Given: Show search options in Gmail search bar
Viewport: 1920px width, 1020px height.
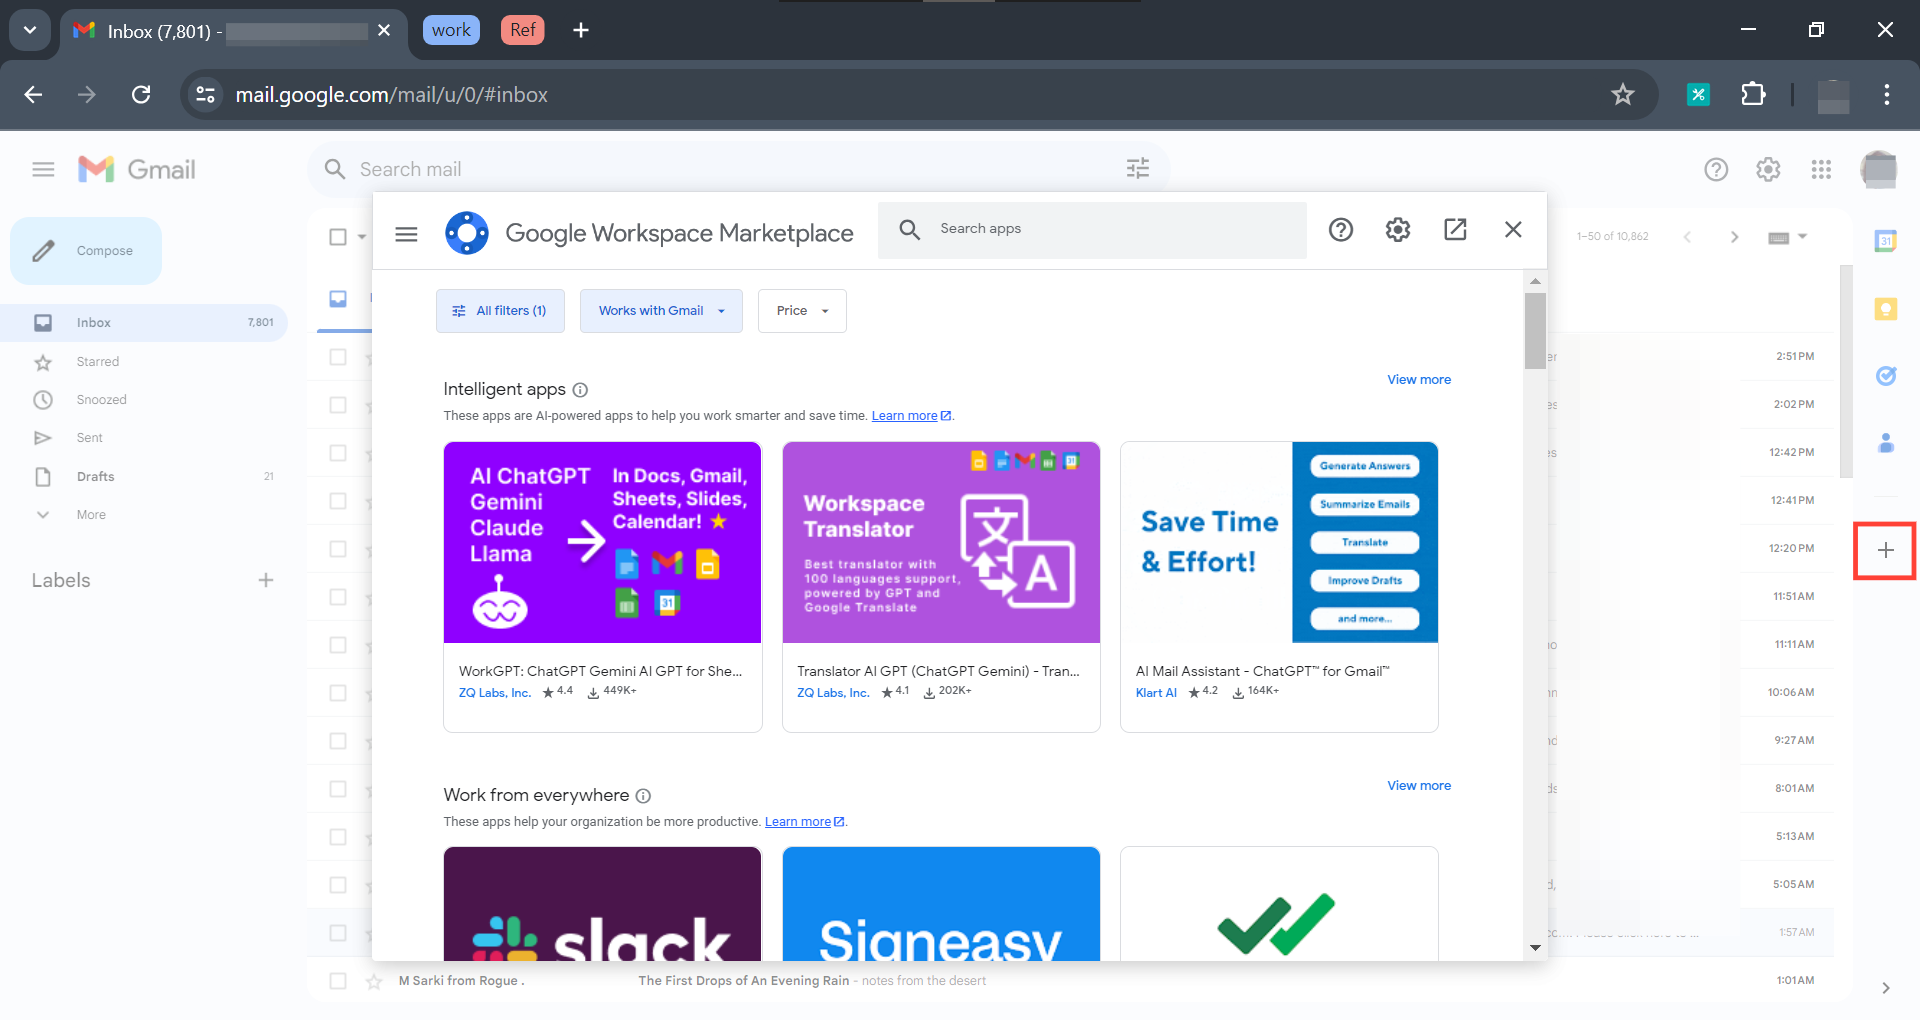Looking at the screenshot, I should (1138, 169).
